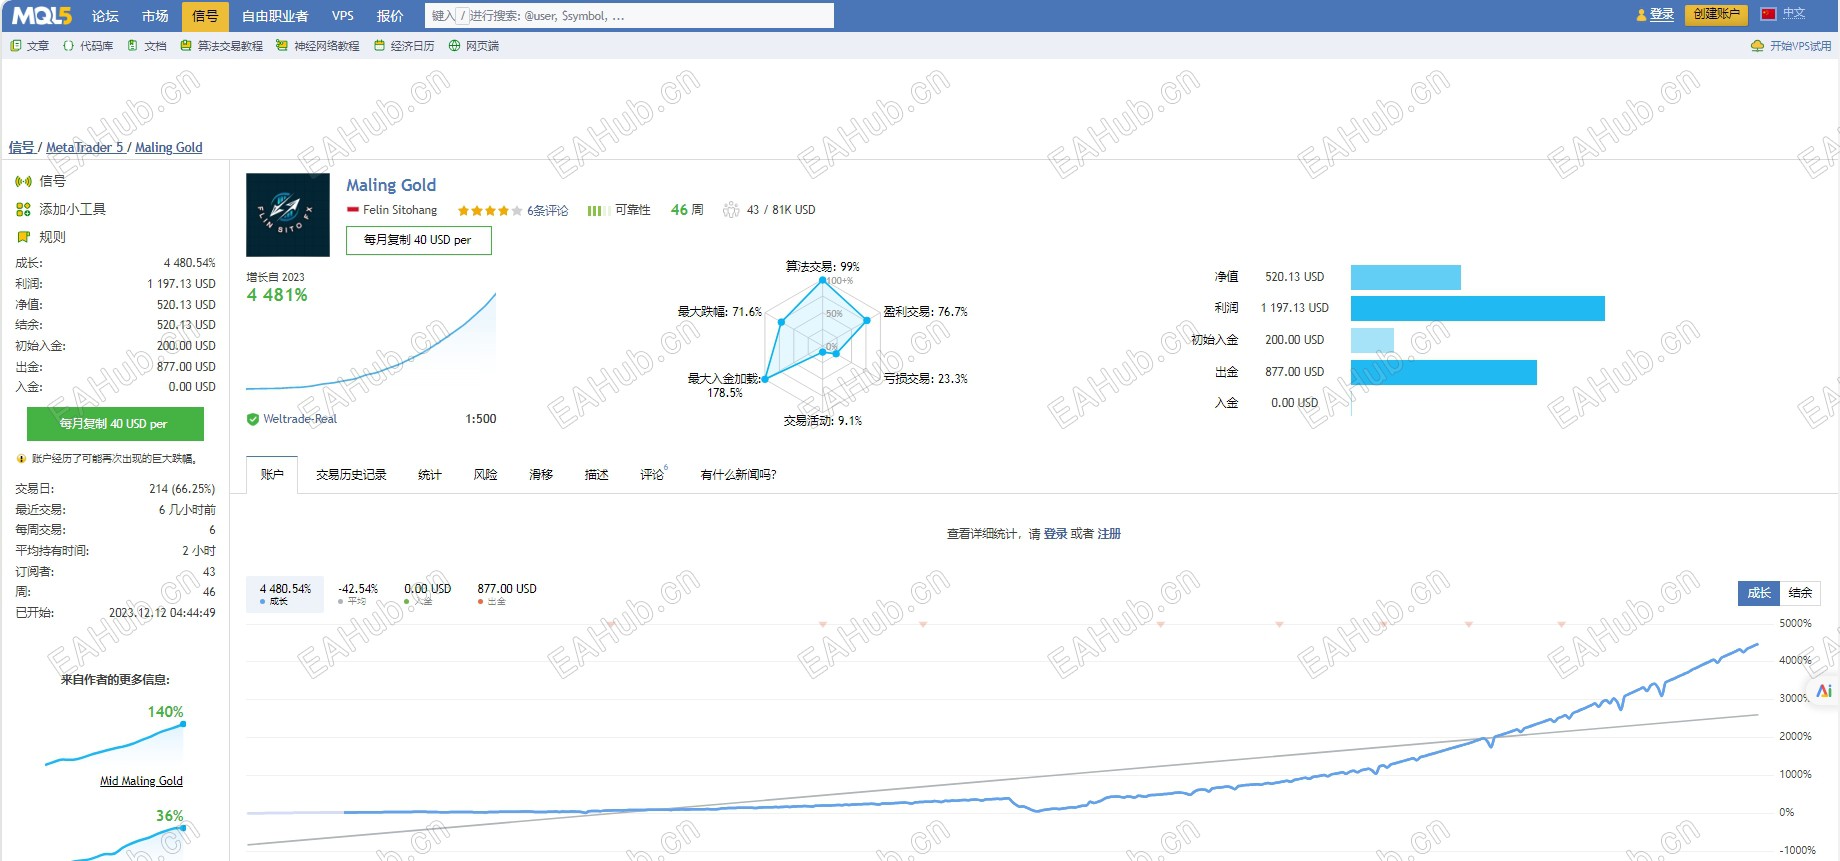
Task: Click the 注册 register link
Action: (1109, 534)
